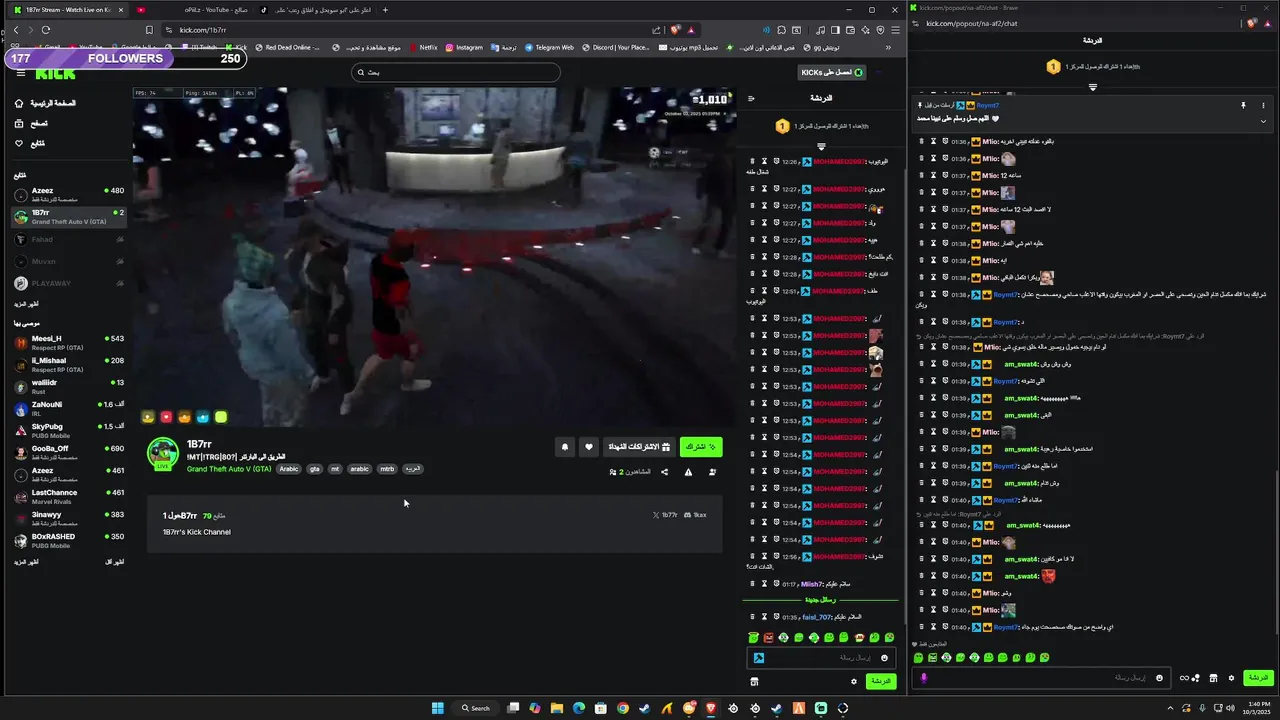This screenshot has height=720, width=1280.
Task: Open settings gear in popout chat window
Action: (x=1231, y=678)
